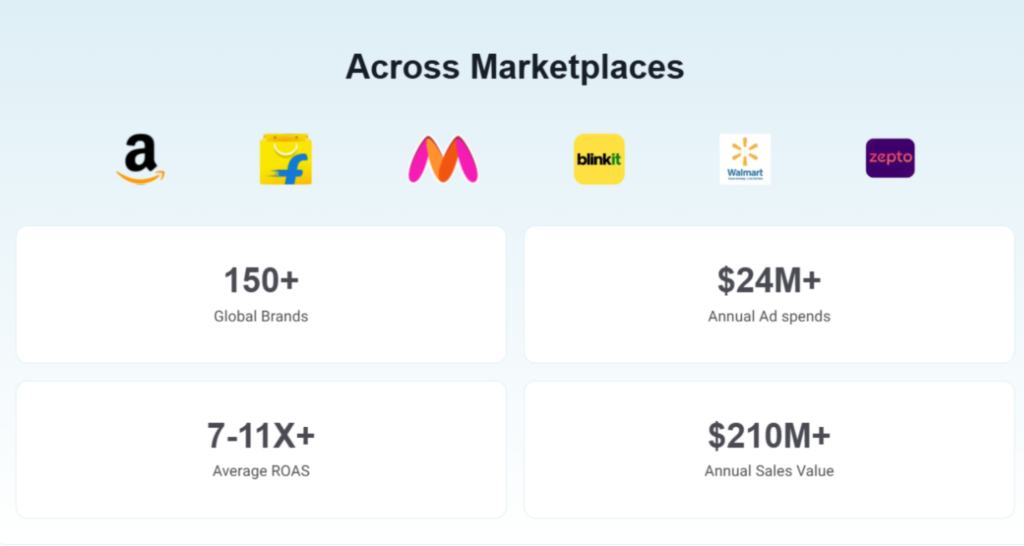Viewport: 1024px width, 546px height.
Task: Select the Annual Ad spends label
Action: pyautogui.click(x=769, y=316)
